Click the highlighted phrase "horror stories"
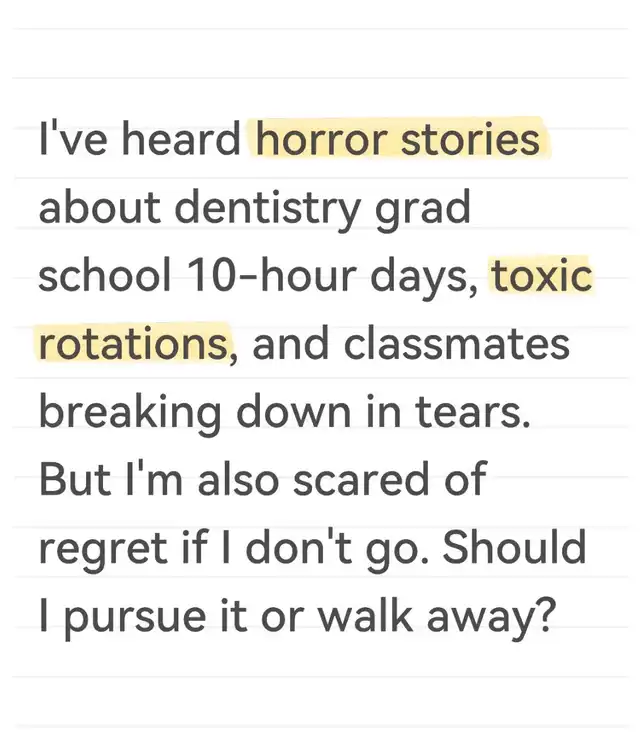 [398, 139]
